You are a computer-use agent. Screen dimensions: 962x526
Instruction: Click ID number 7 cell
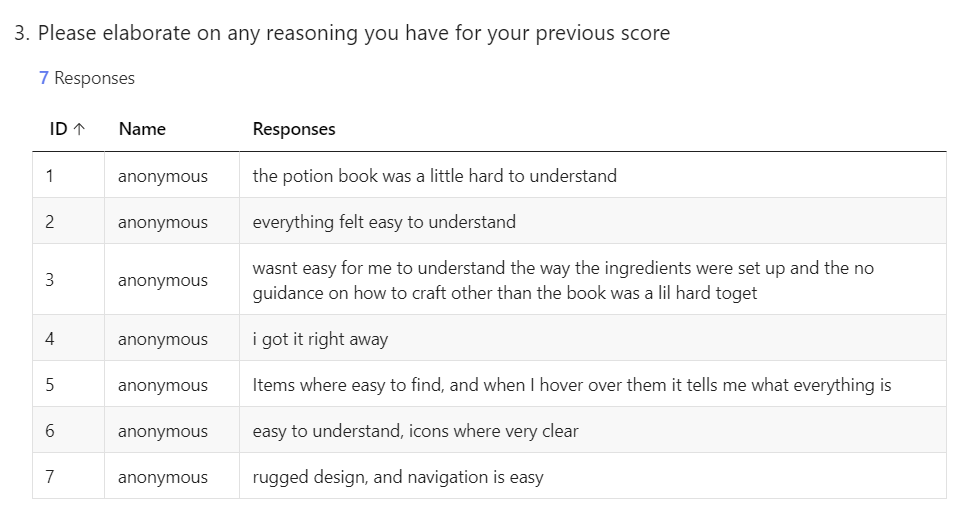49,477
